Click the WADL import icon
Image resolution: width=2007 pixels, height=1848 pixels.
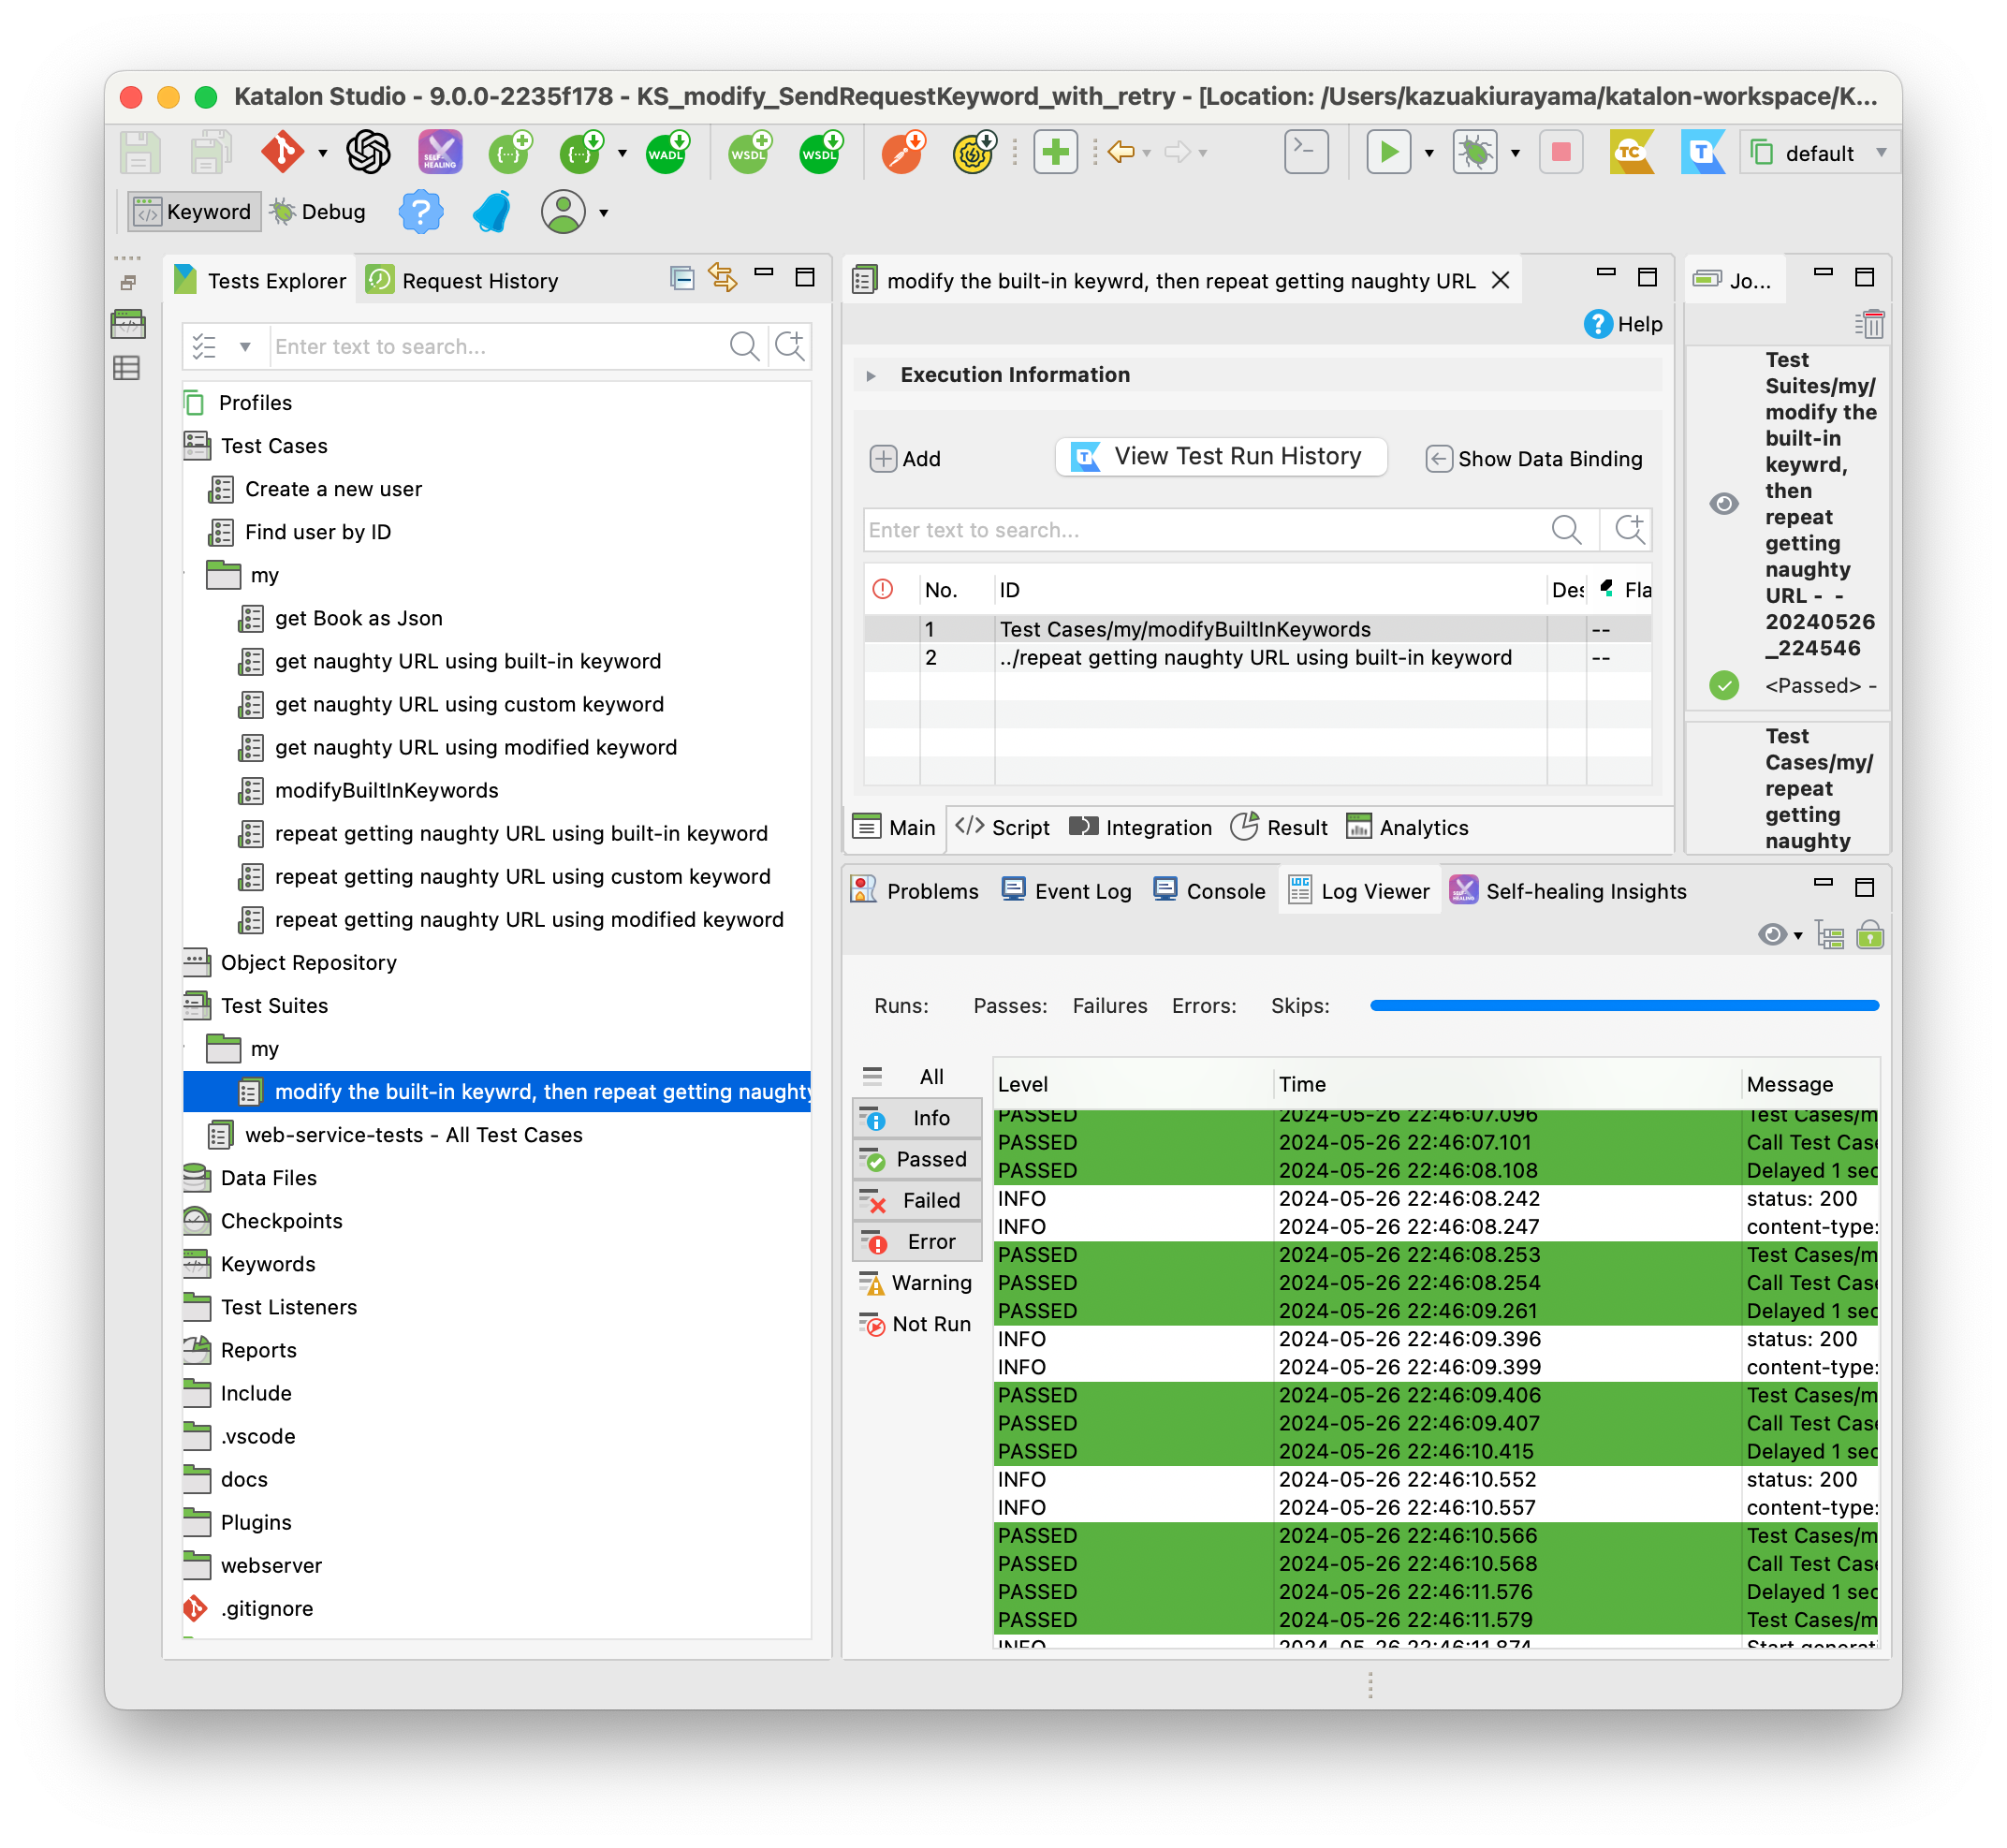667,152
